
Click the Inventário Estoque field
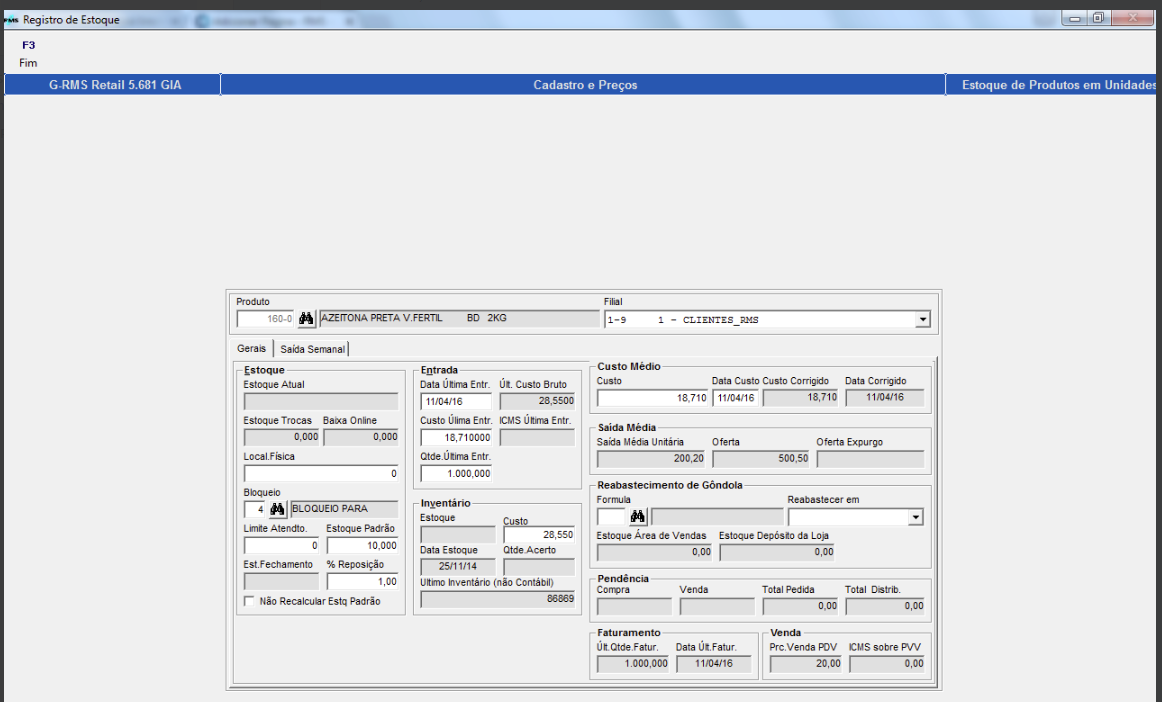coord(457,534)
